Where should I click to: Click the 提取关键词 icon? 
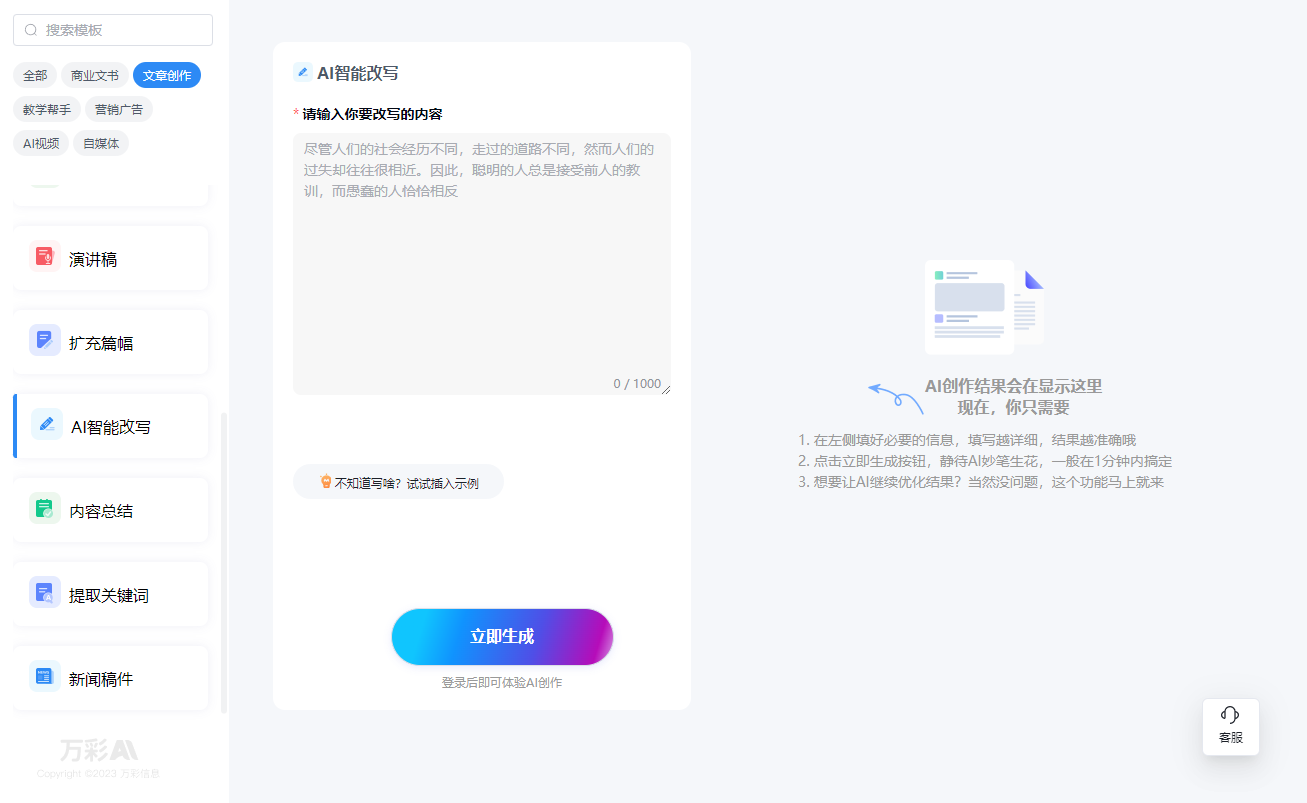[x=44, y=594]
